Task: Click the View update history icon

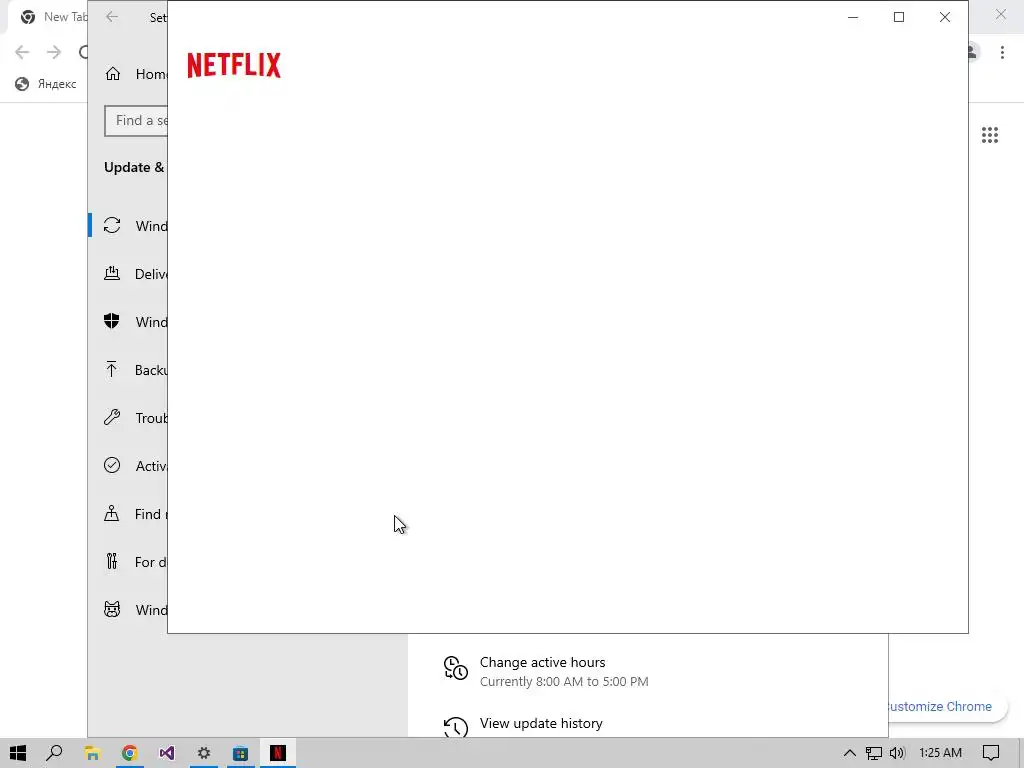Action: [456, 726]
